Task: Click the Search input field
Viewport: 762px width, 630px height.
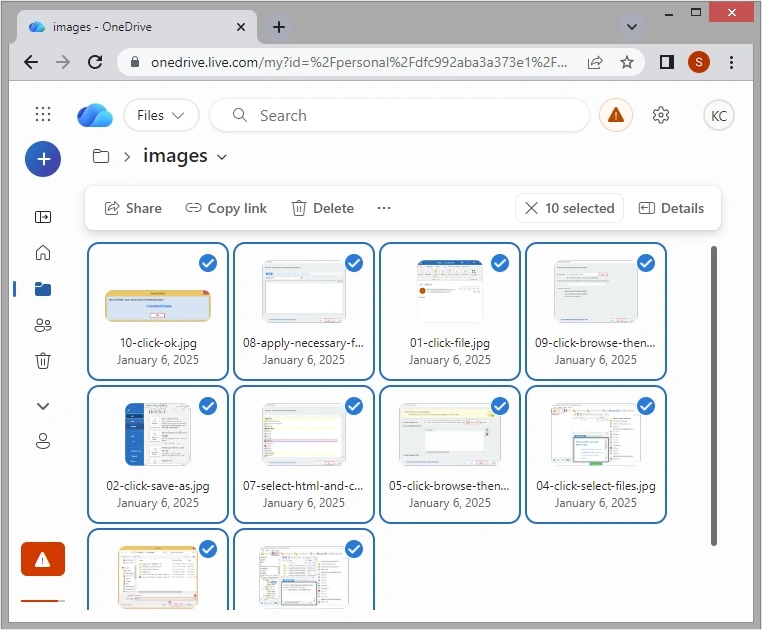Action: coord(399,115)
